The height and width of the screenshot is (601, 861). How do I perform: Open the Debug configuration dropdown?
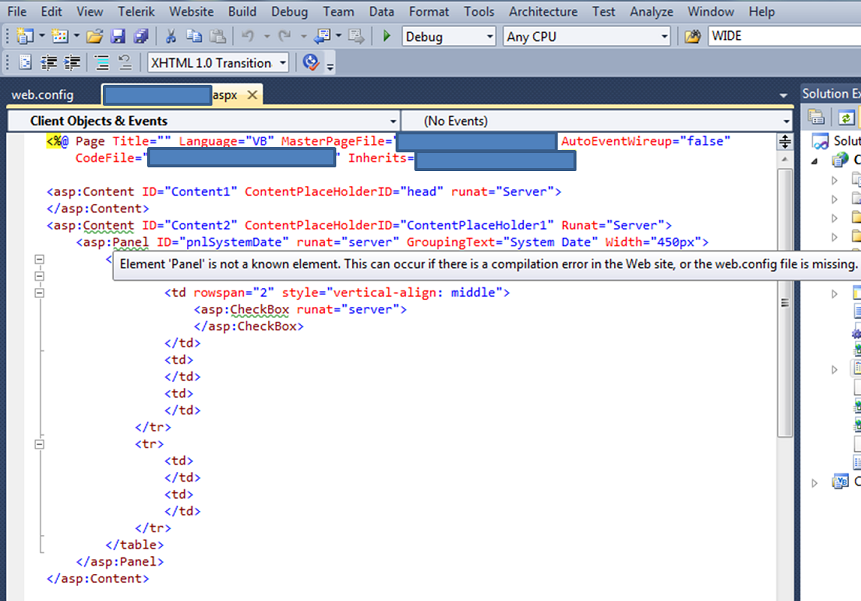491,35
